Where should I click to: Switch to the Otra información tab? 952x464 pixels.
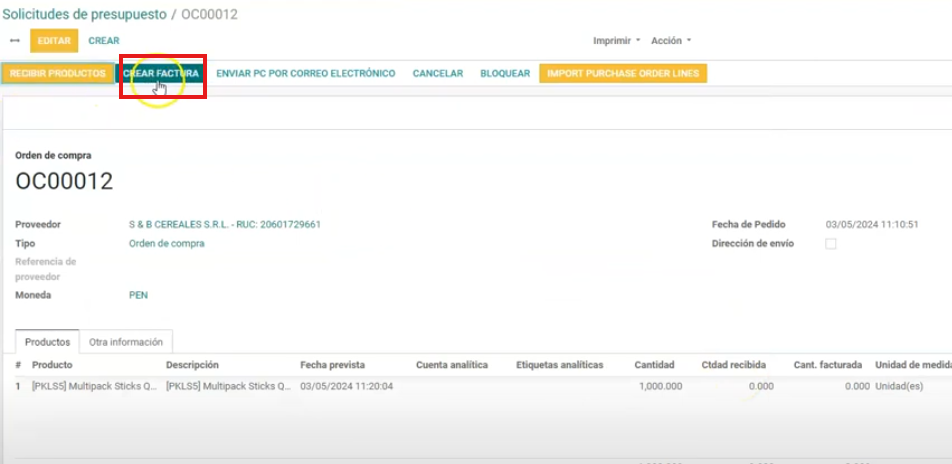coord(126,342)
